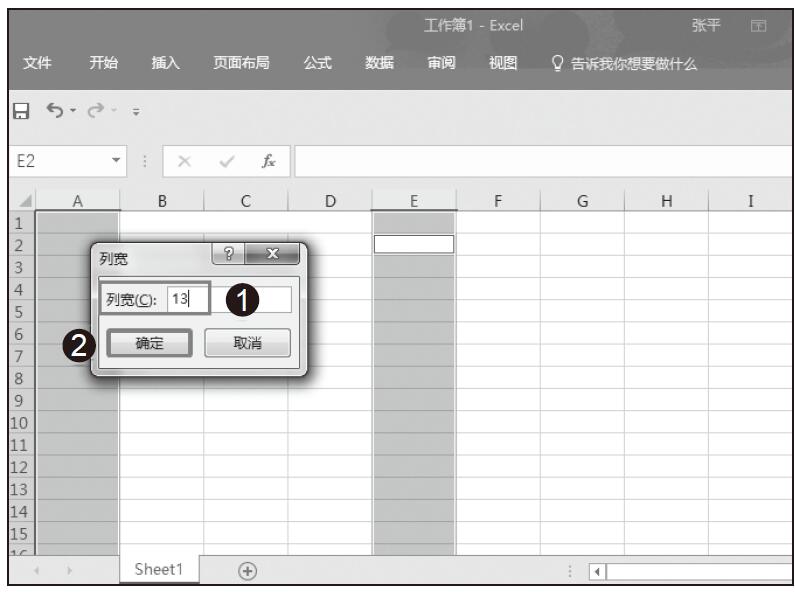Switch to the 公式 ribbon tab

[317, 63]
